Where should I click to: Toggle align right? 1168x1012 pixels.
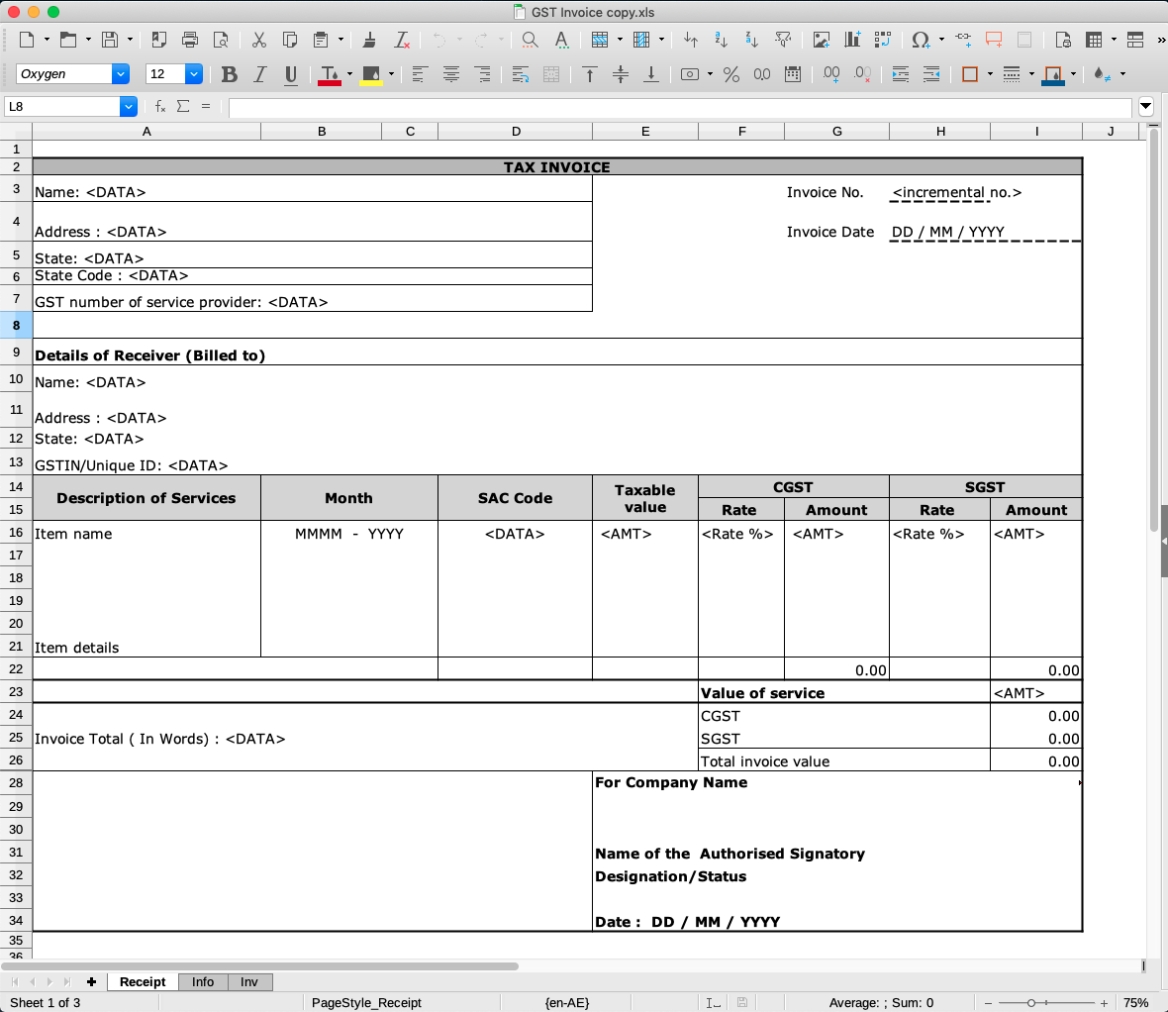point(482,74)
